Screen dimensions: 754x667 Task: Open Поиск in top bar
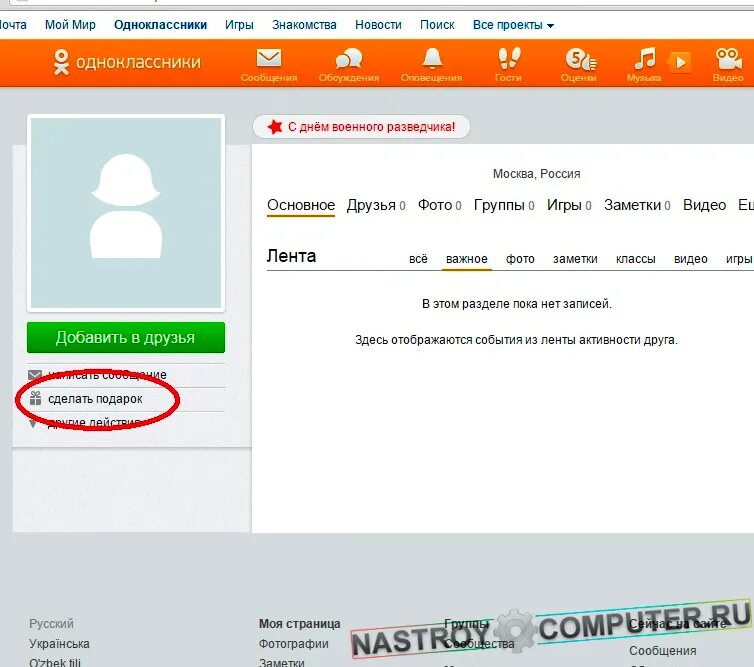click(437, 25)
